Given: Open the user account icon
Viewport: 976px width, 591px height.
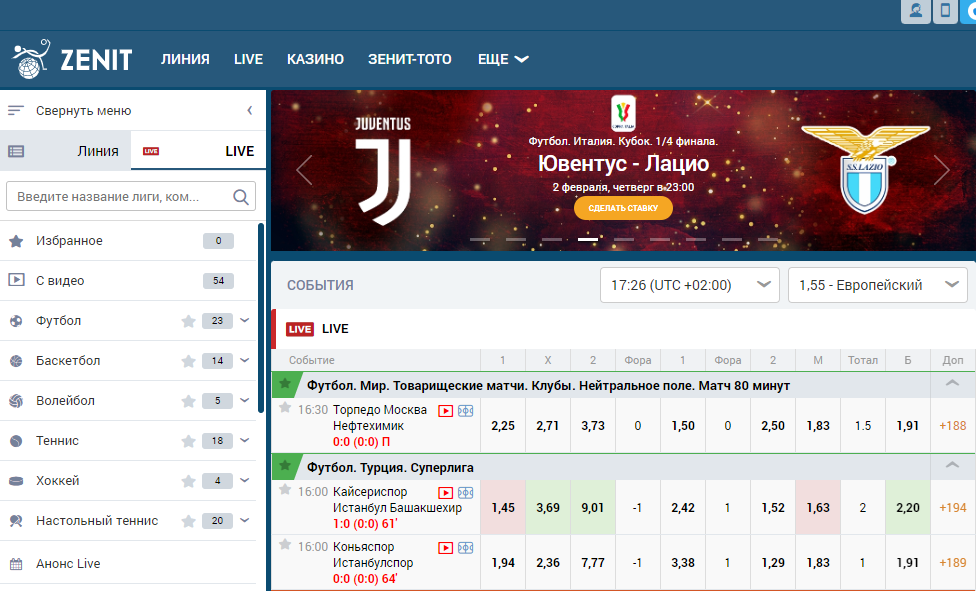Looking at the screenshot, I should point(916,11).
